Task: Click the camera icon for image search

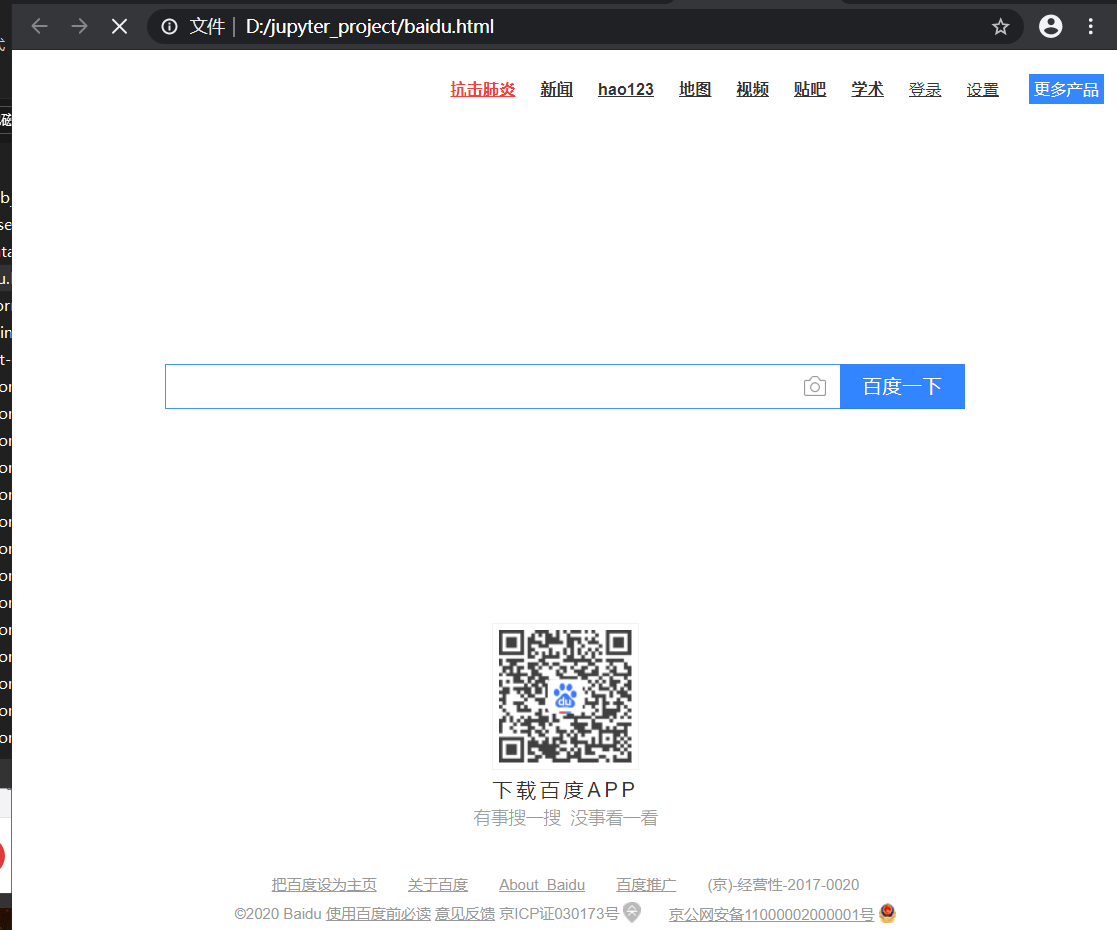Action: coord(814,386)
